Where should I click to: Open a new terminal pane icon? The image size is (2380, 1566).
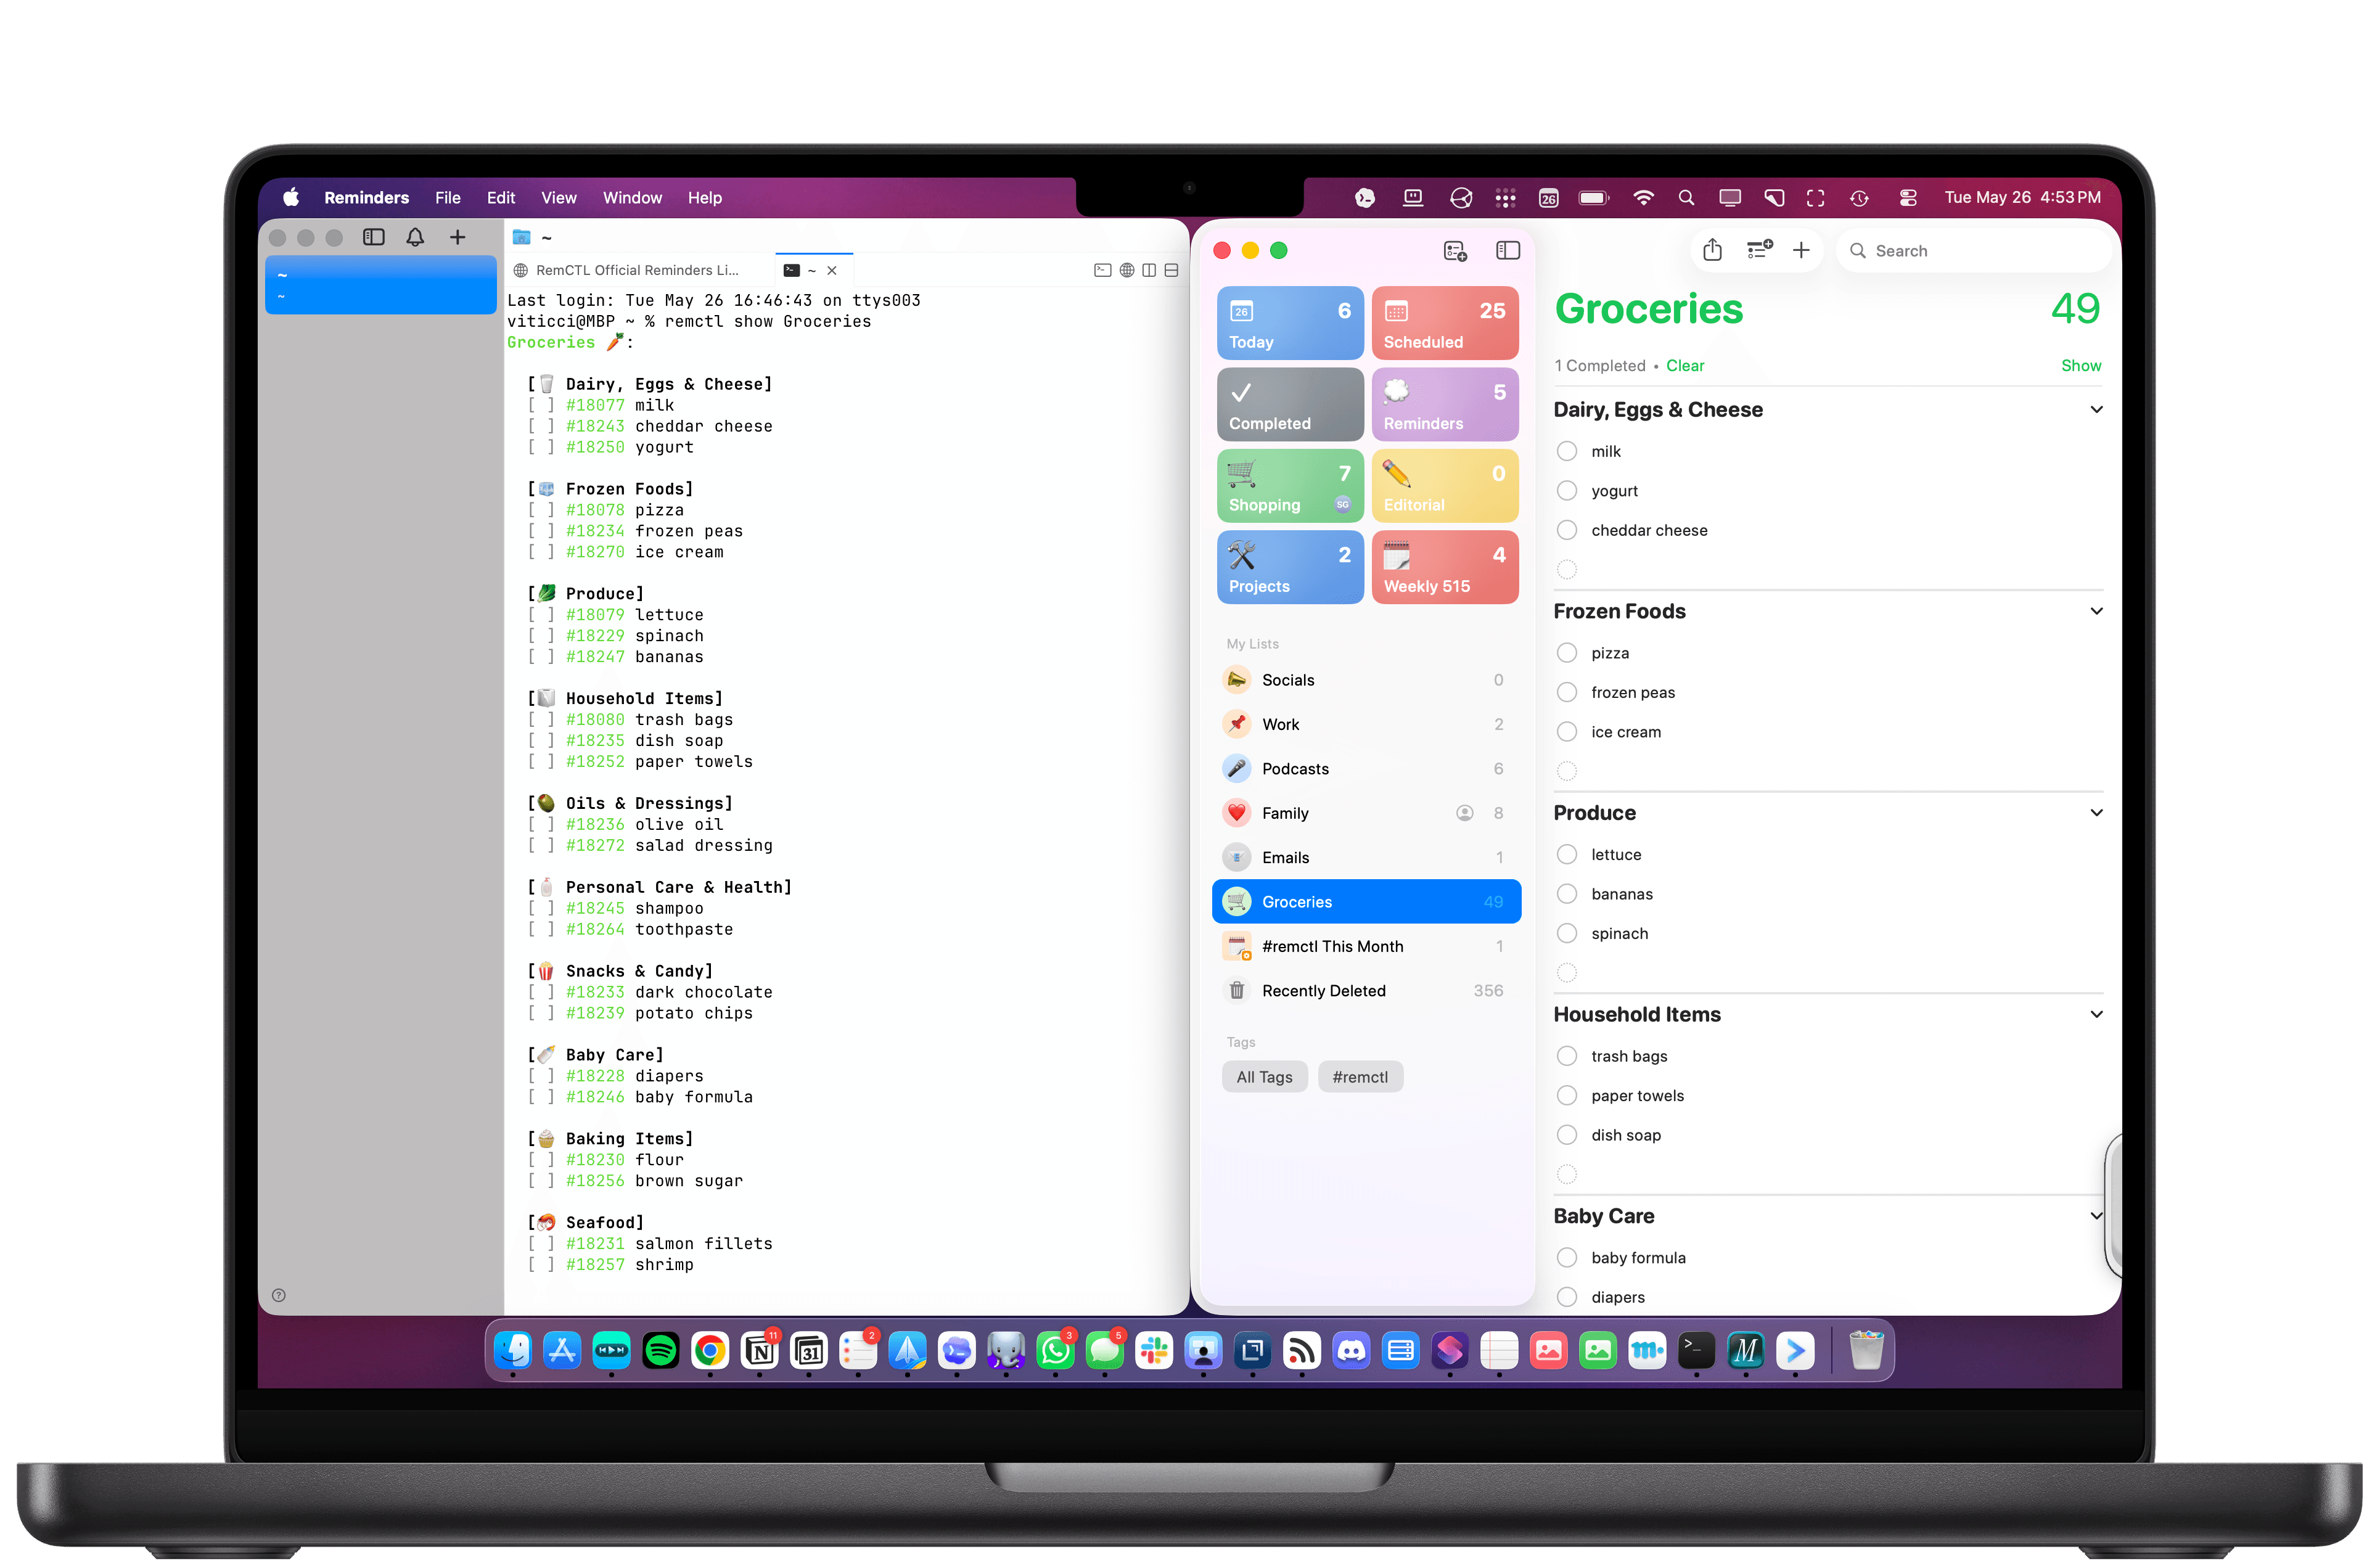(1102, 270)
